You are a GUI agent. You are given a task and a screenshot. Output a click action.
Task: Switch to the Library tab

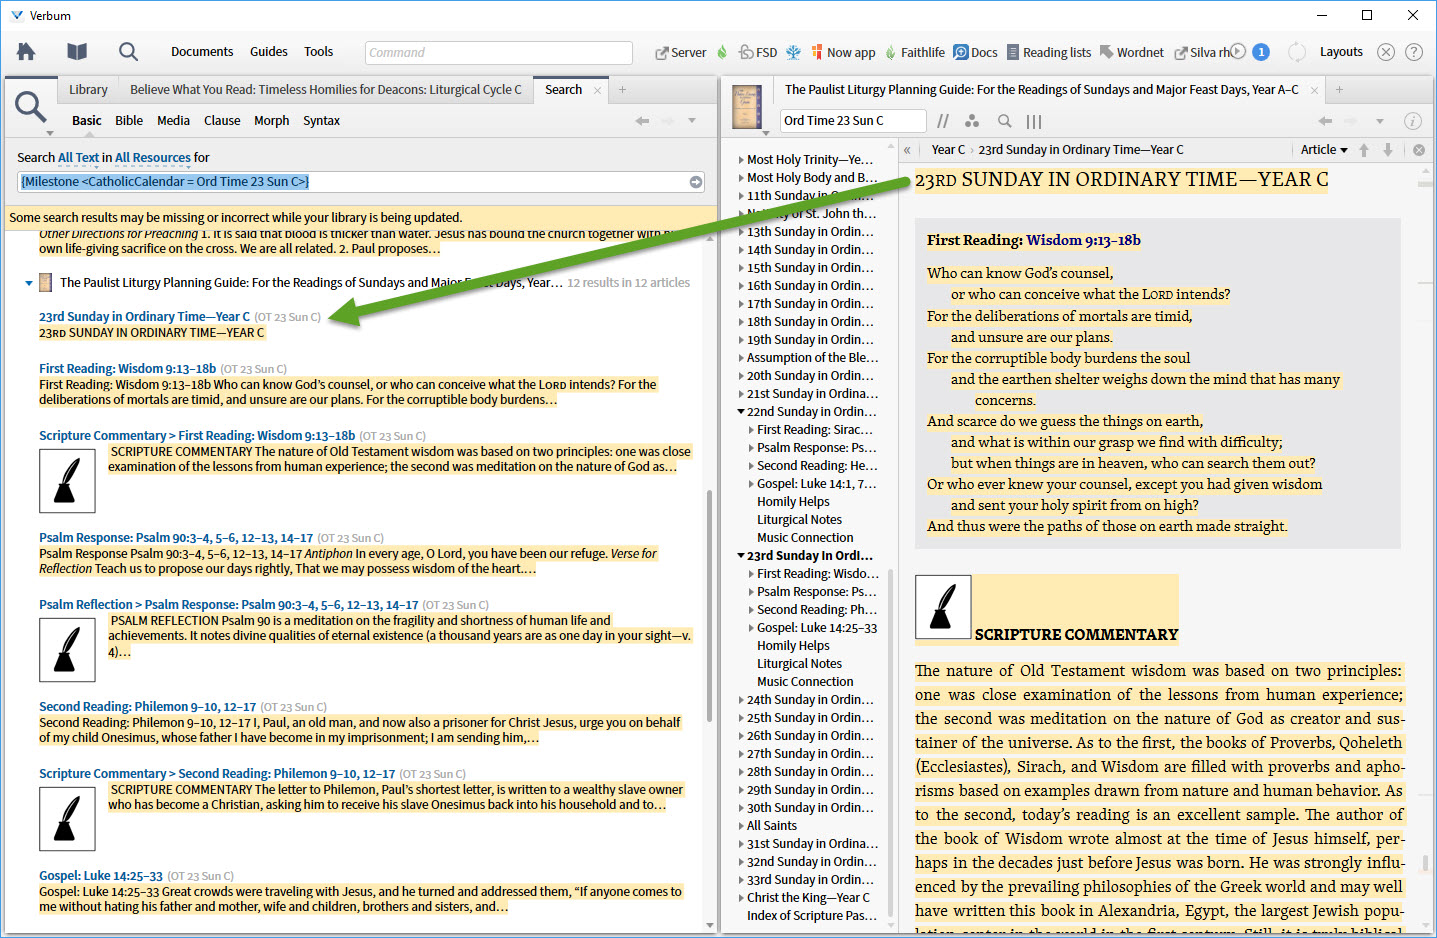[x=88, y=90]
